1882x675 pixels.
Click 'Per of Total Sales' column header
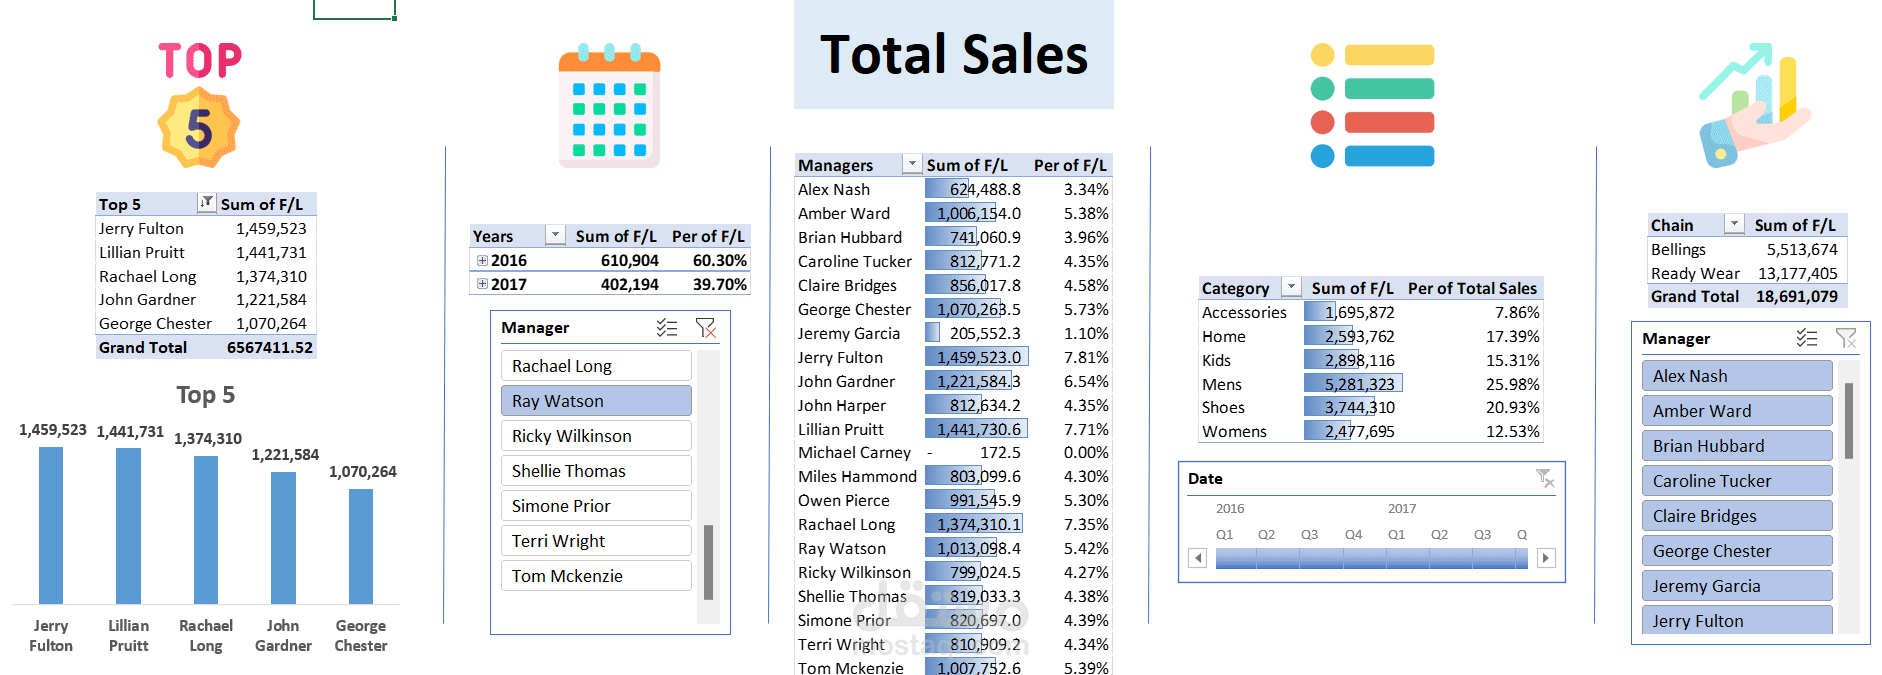coord(1472,288)
